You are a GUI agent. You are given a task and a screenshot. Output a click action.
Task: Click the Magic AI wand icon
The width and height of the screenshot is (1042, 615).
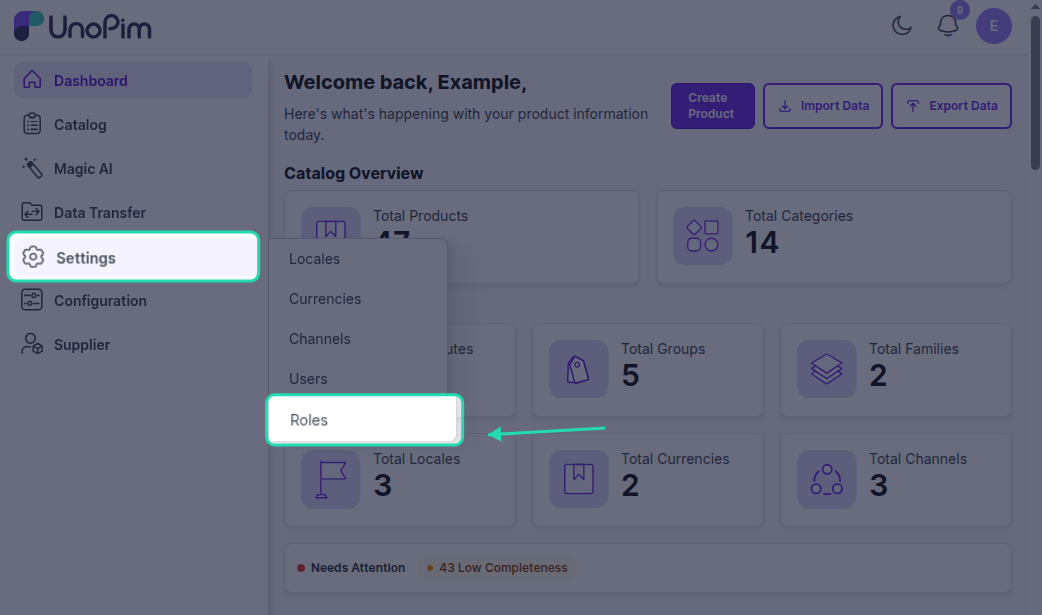pos(32,168)
